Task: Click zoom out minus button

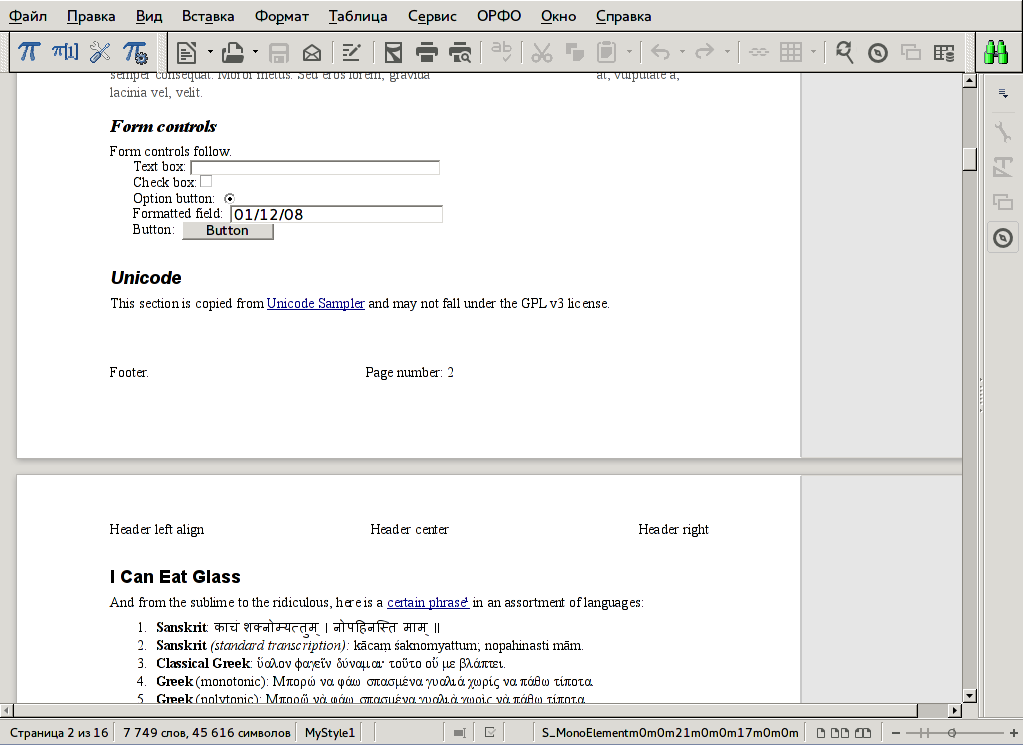Action: [x=896, y=733]
